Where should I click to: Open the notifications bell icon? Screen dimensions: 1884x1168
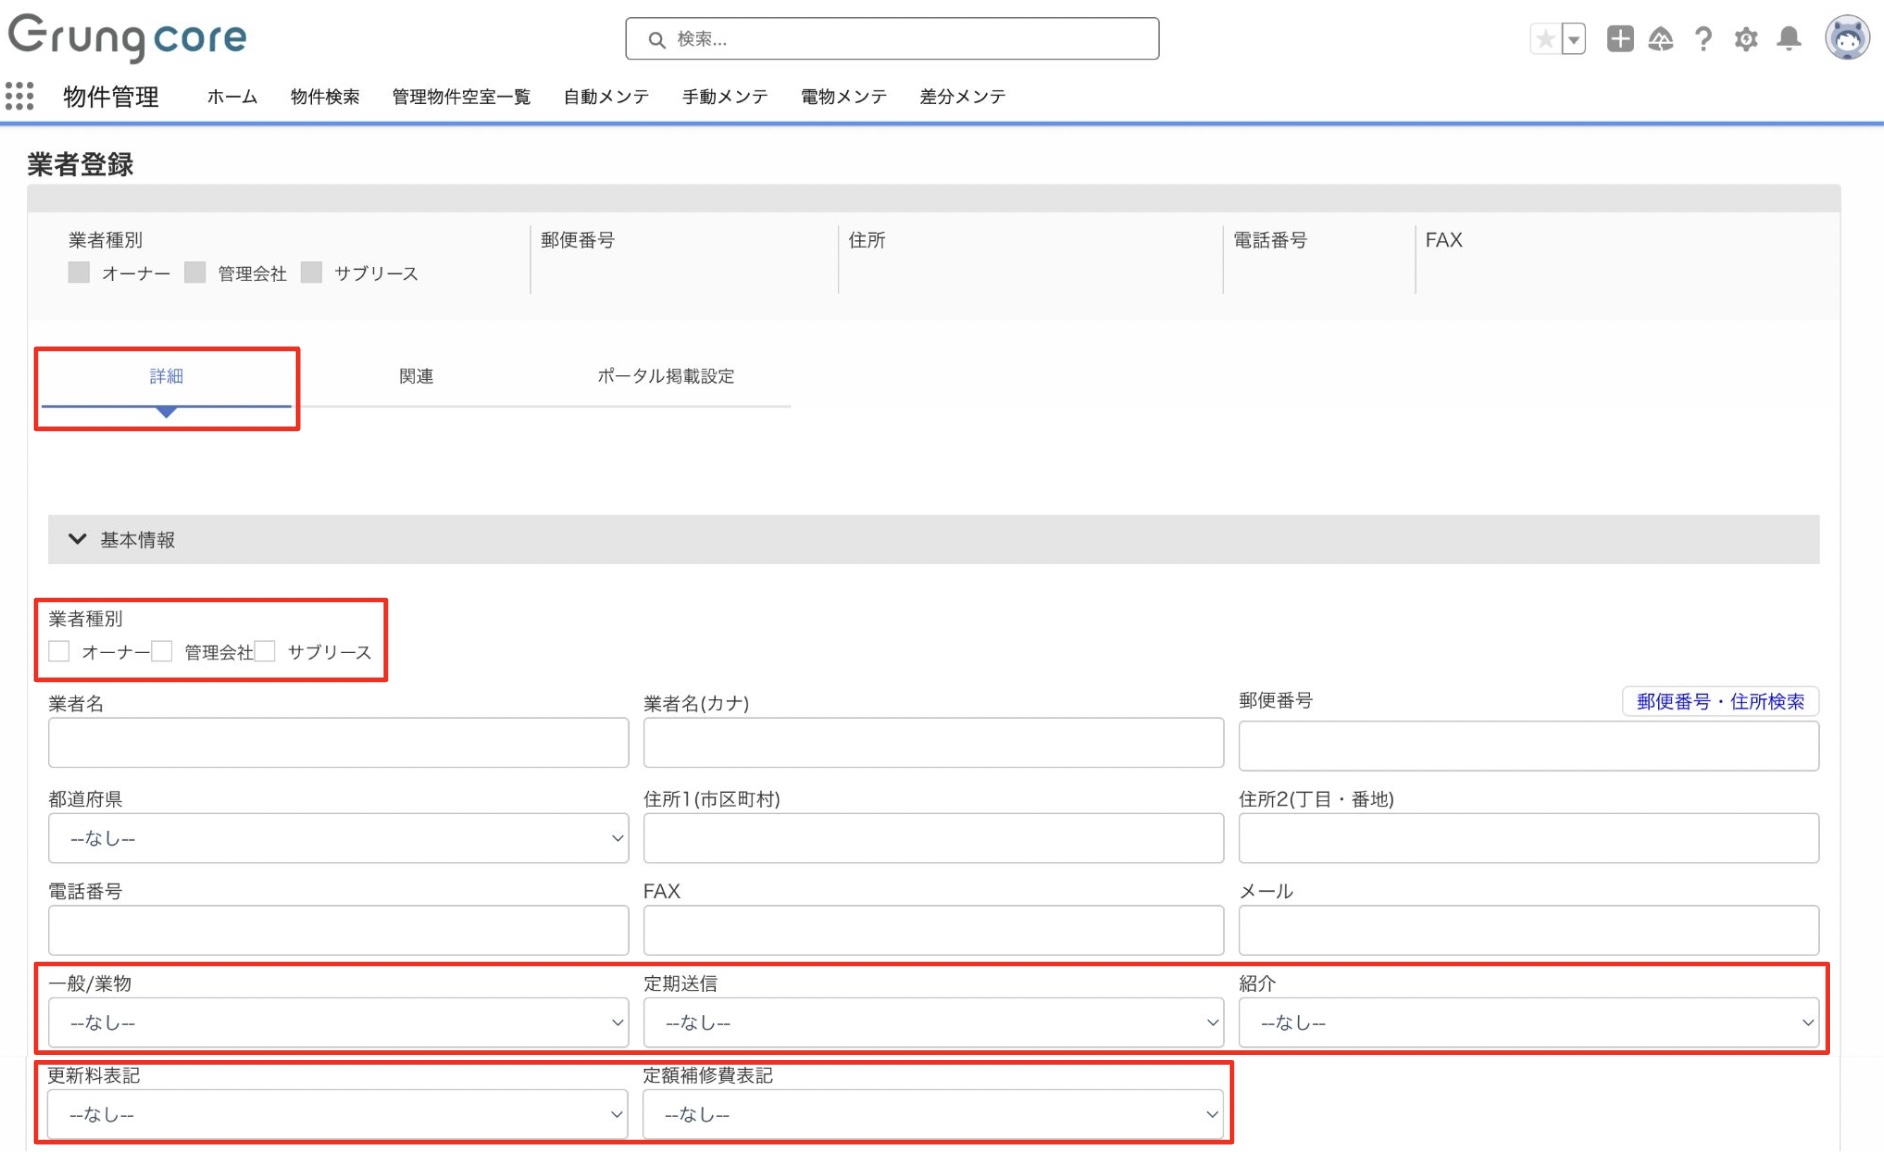click(1789, 39)
